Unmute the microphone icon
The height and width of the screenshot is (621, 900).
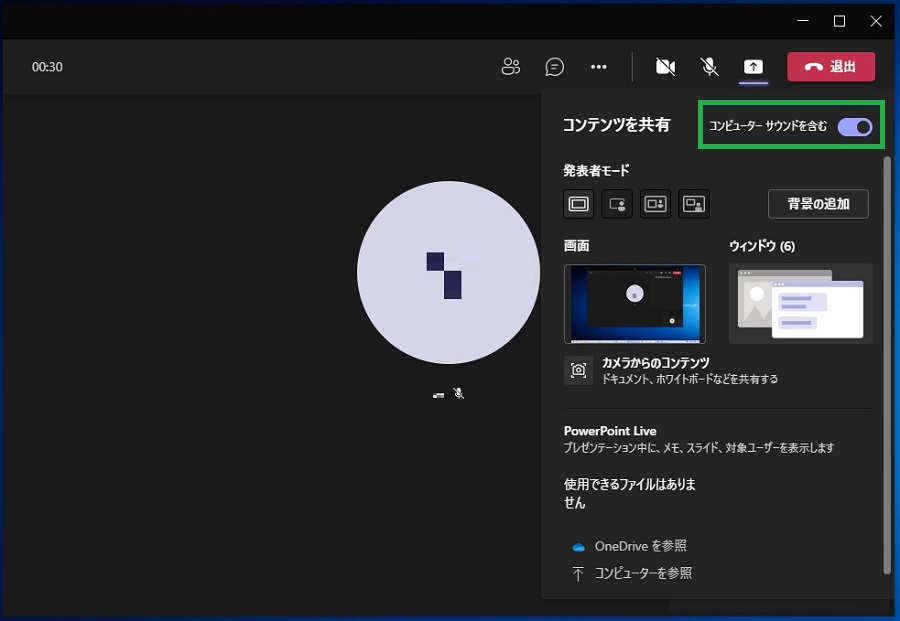(709, 67)
